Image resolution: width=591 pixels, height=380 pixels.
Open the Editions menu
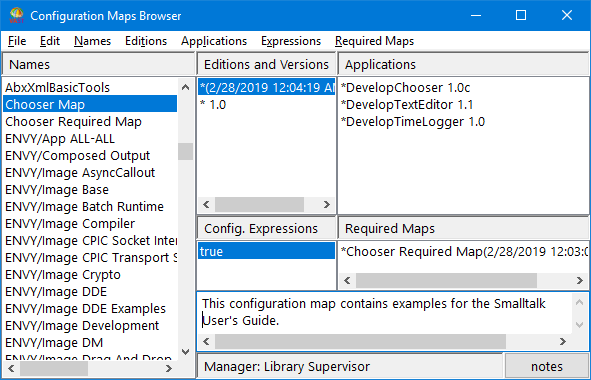point(146,41)
